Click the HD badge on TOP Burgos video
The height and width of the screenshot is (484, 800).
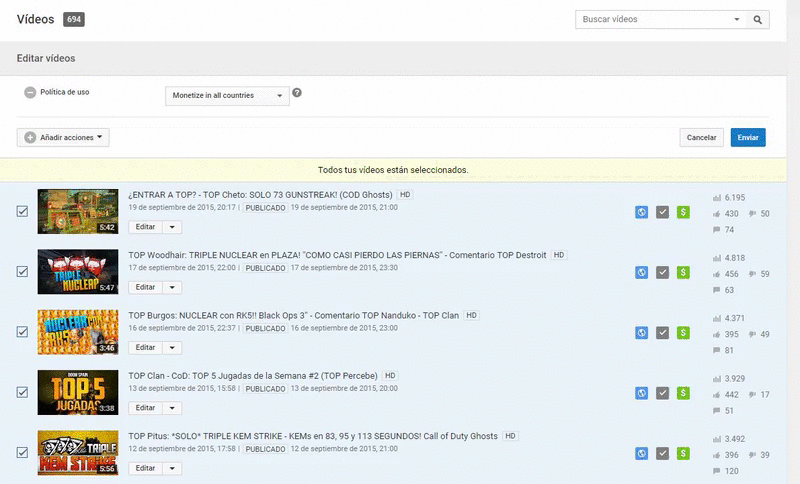tap(471, 315)
